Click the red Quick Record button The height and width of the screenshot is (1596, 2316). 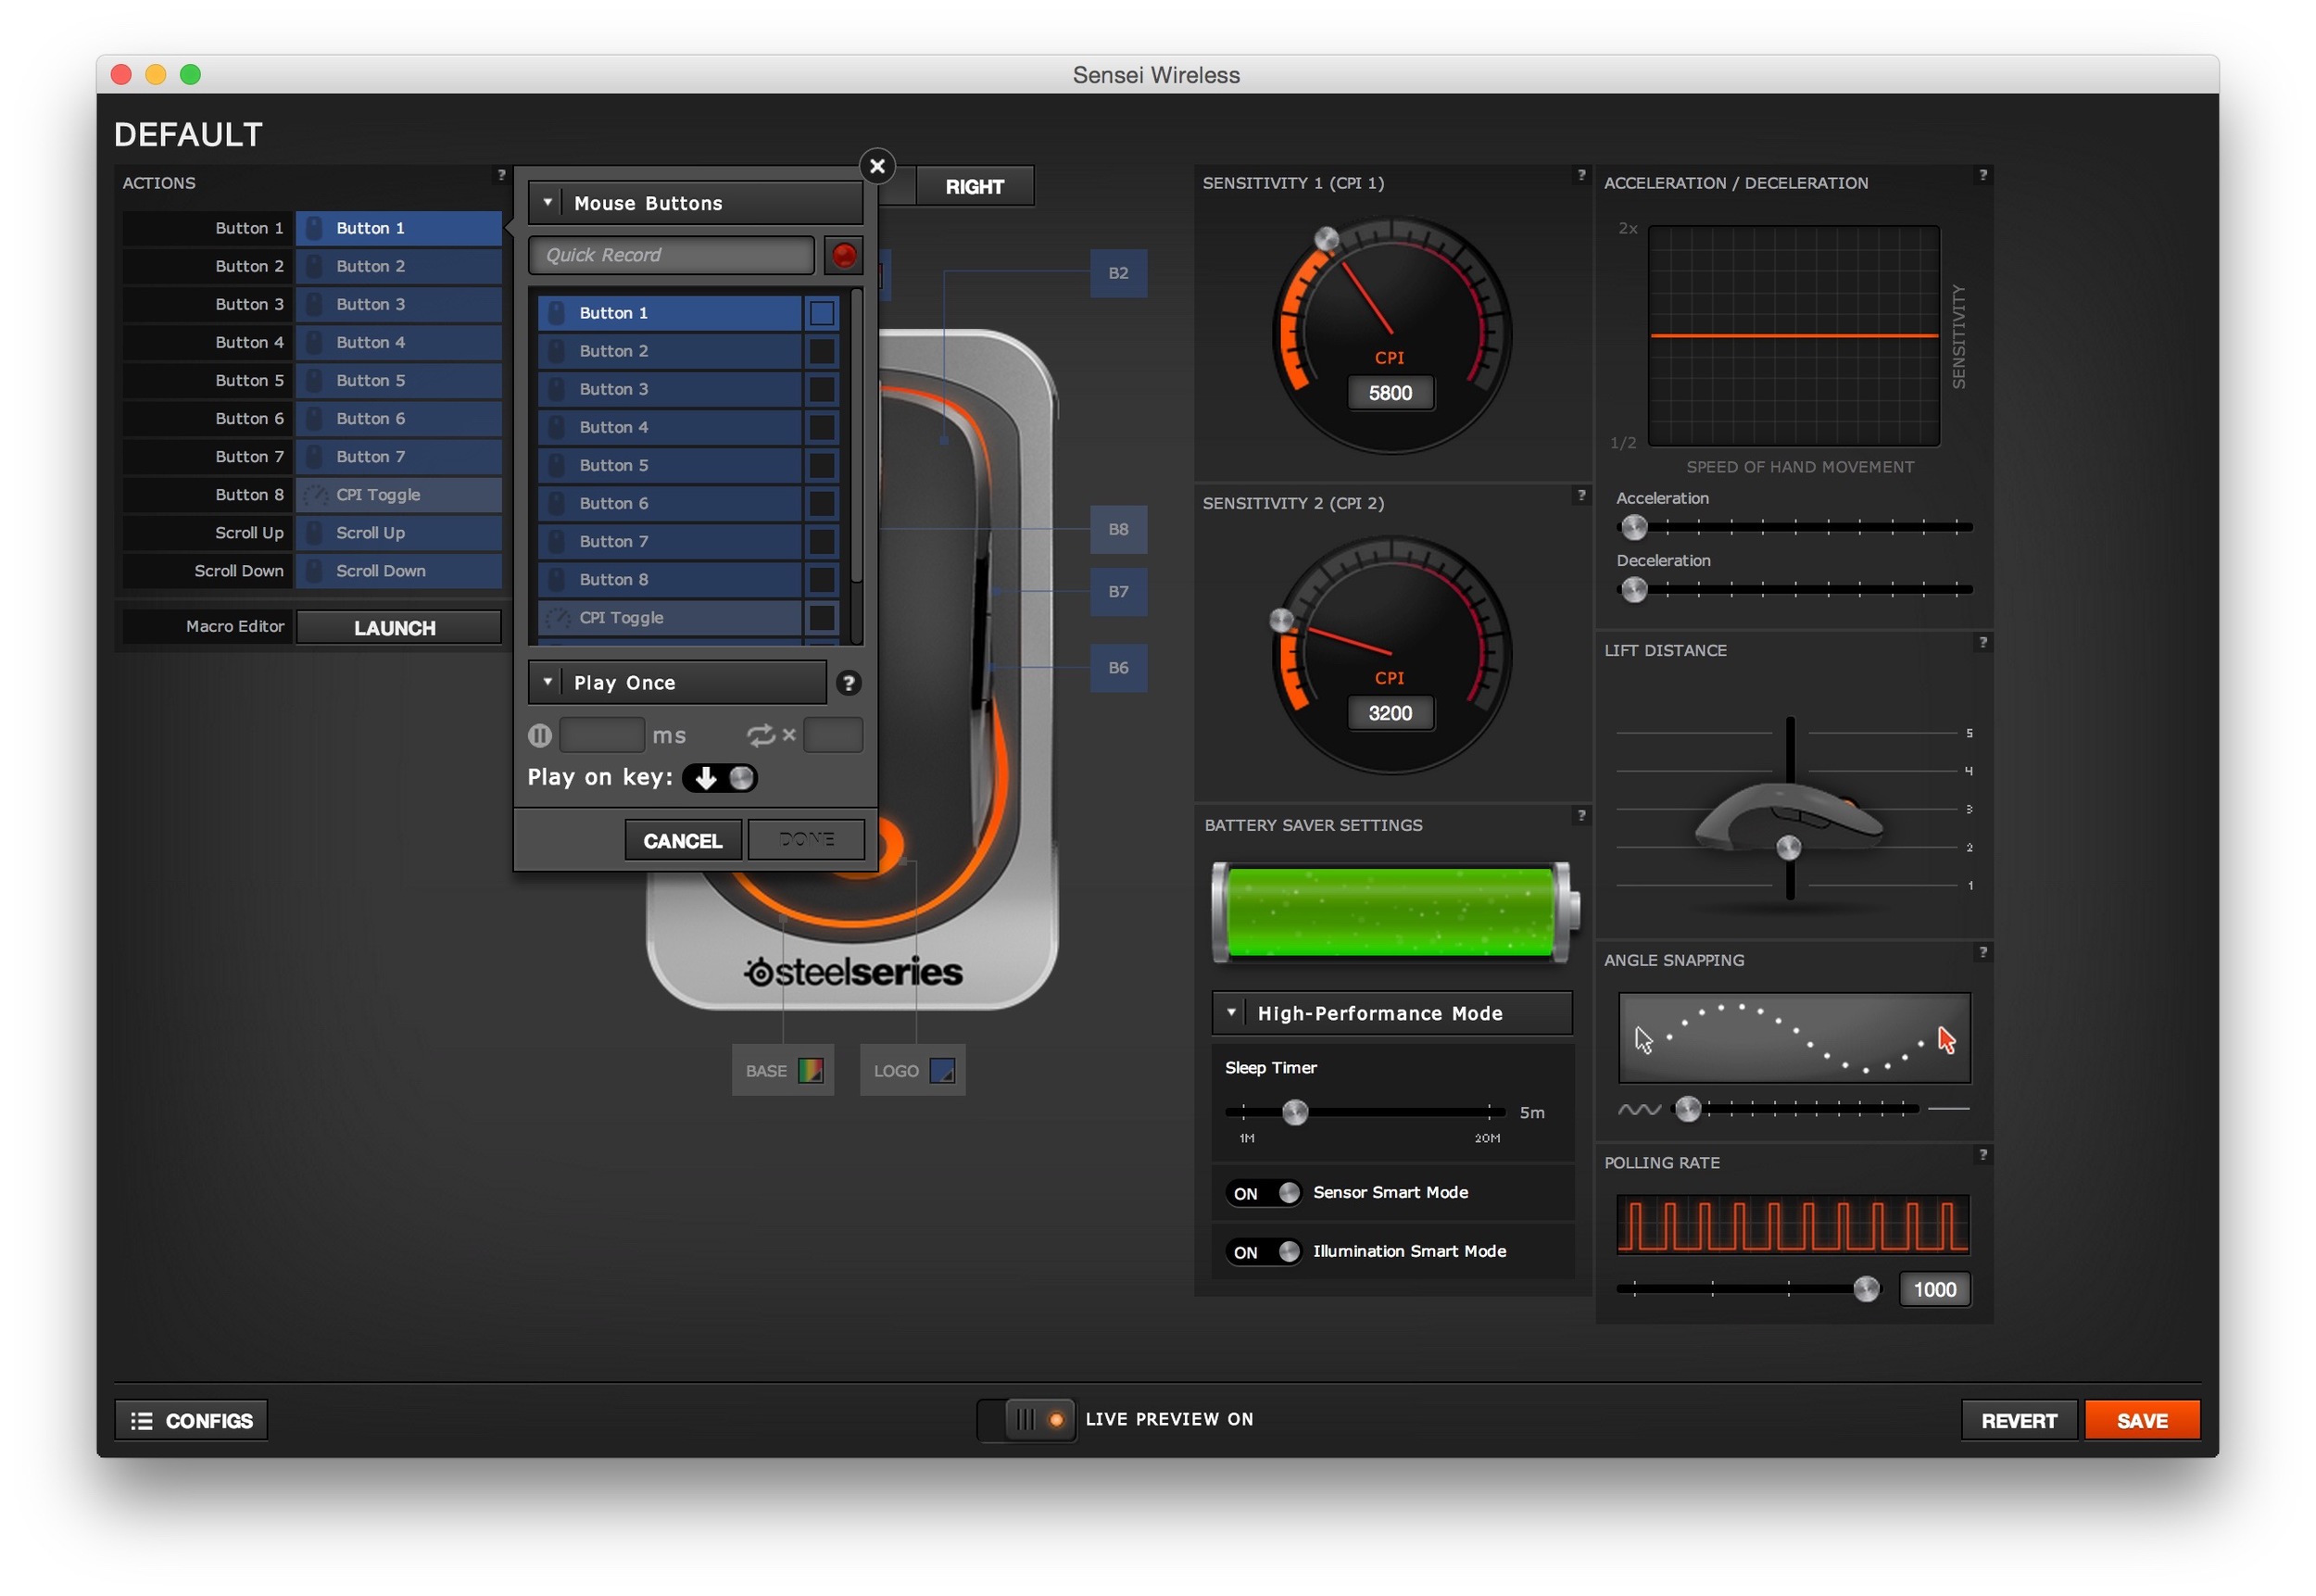coord(844,255)
